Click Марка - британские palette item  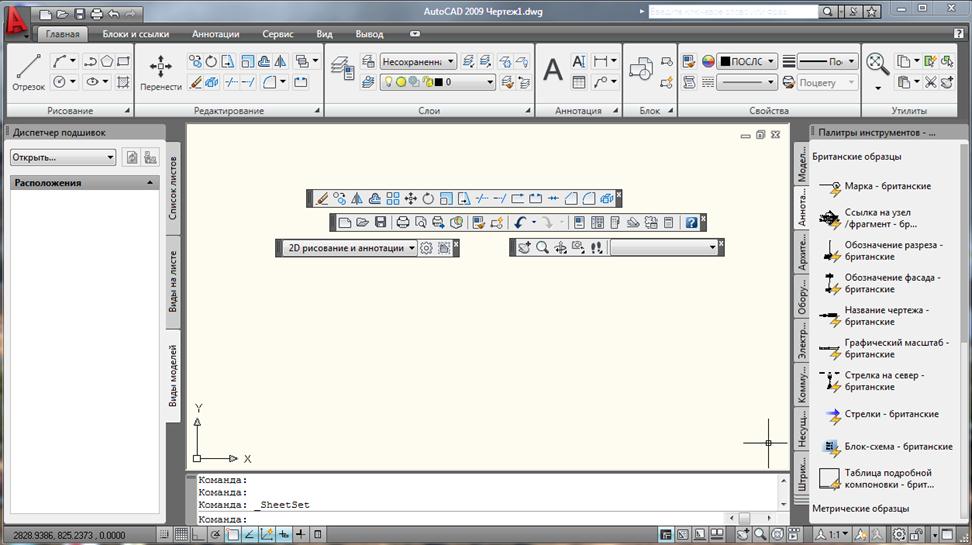coord(887,186)
